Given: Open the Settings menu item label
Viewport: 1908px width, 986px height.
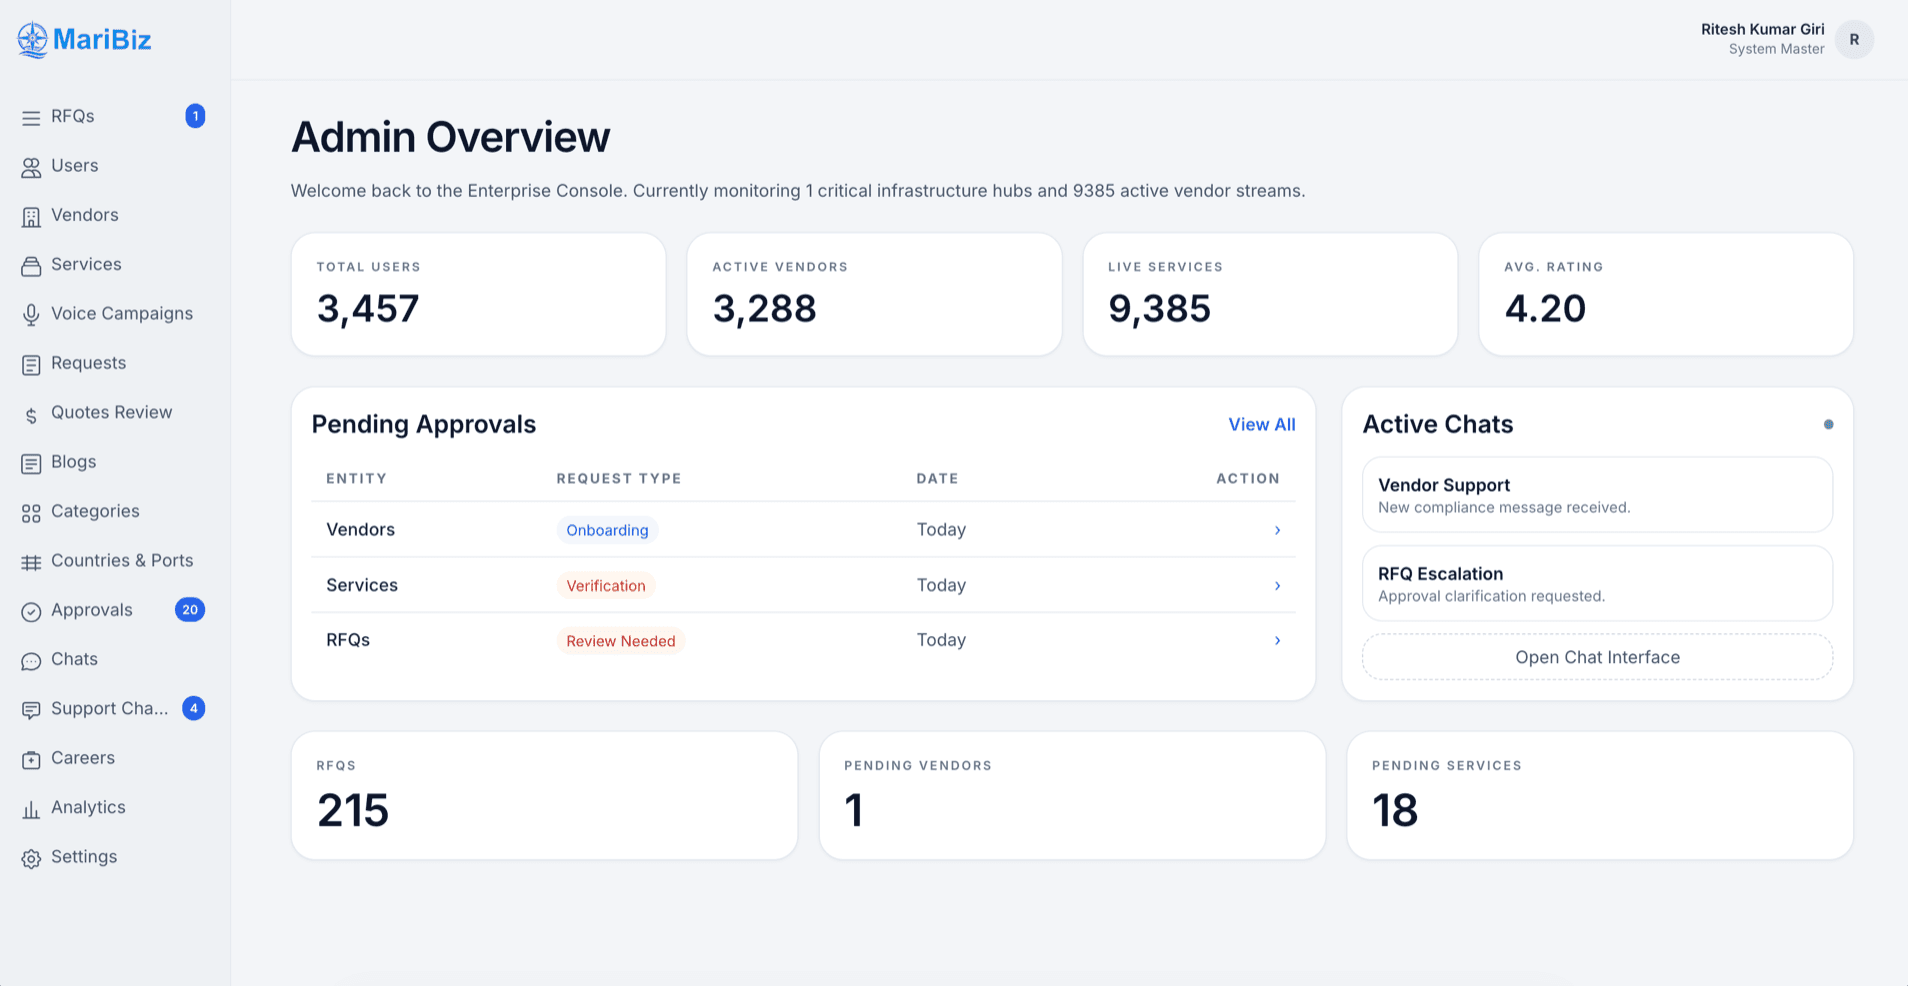Looking at the screenshot, I should coord(84,856).
